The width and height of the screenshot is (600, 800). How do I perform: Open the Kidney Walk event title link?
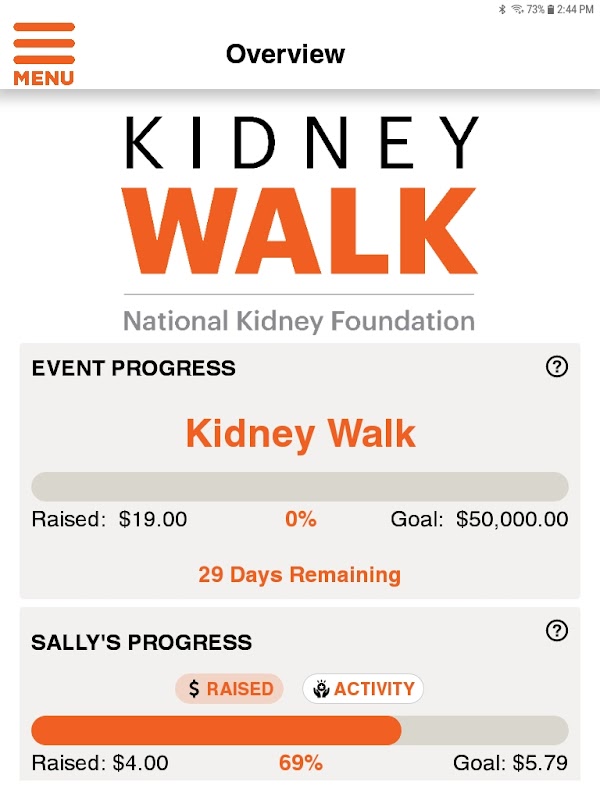(x=301, y=434)
